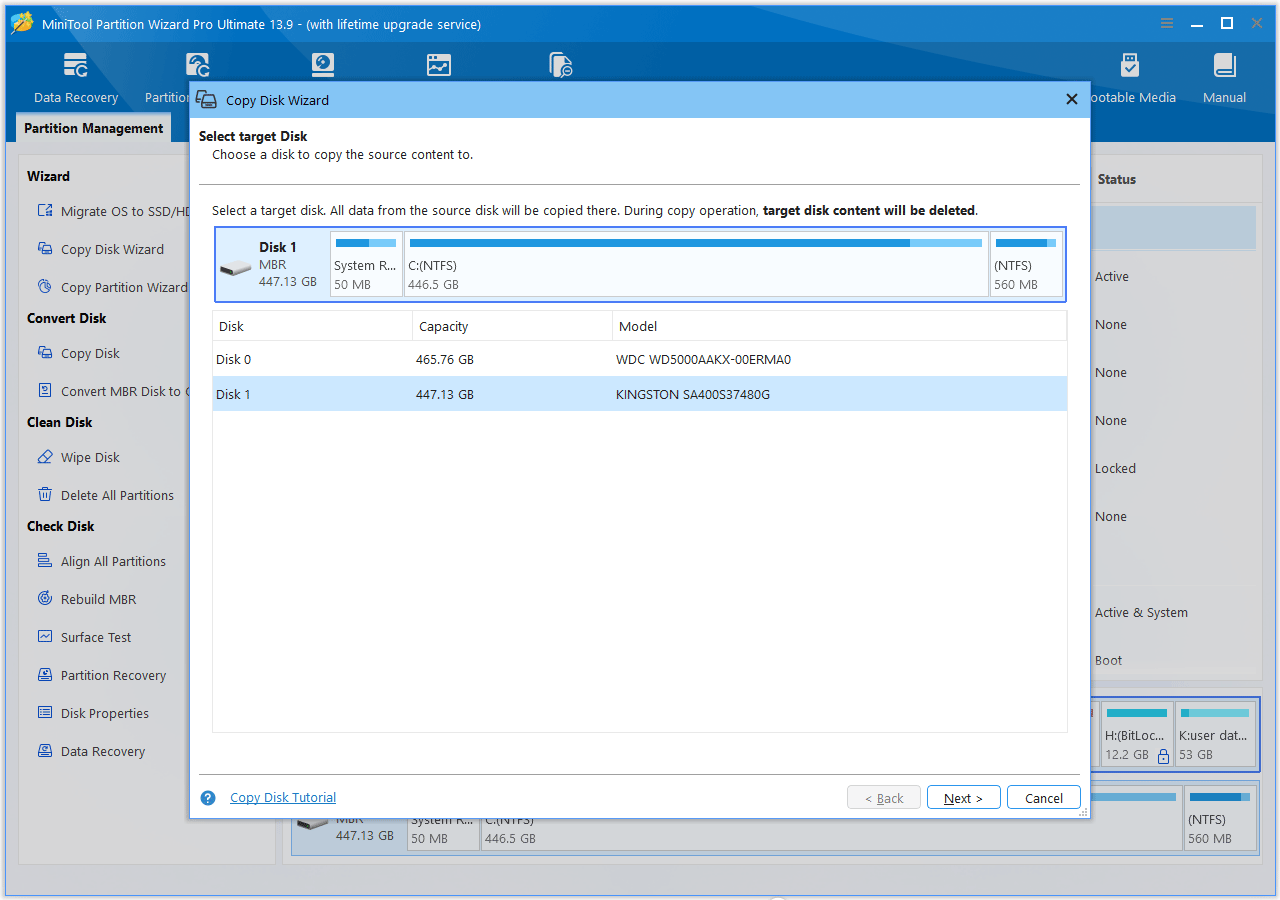1280x900 pixels.
Task: Click the Capacity column header
Action: pos(512,326)
